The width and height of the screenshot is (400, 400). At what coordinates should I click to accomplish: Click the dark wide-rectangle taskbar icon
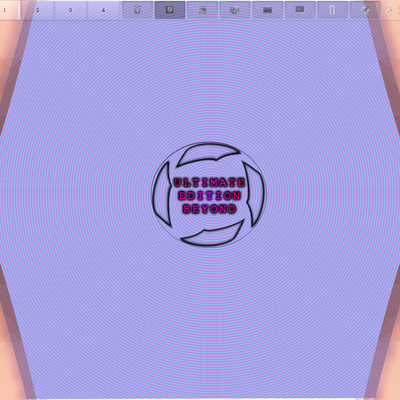click(x=267, y=10)
